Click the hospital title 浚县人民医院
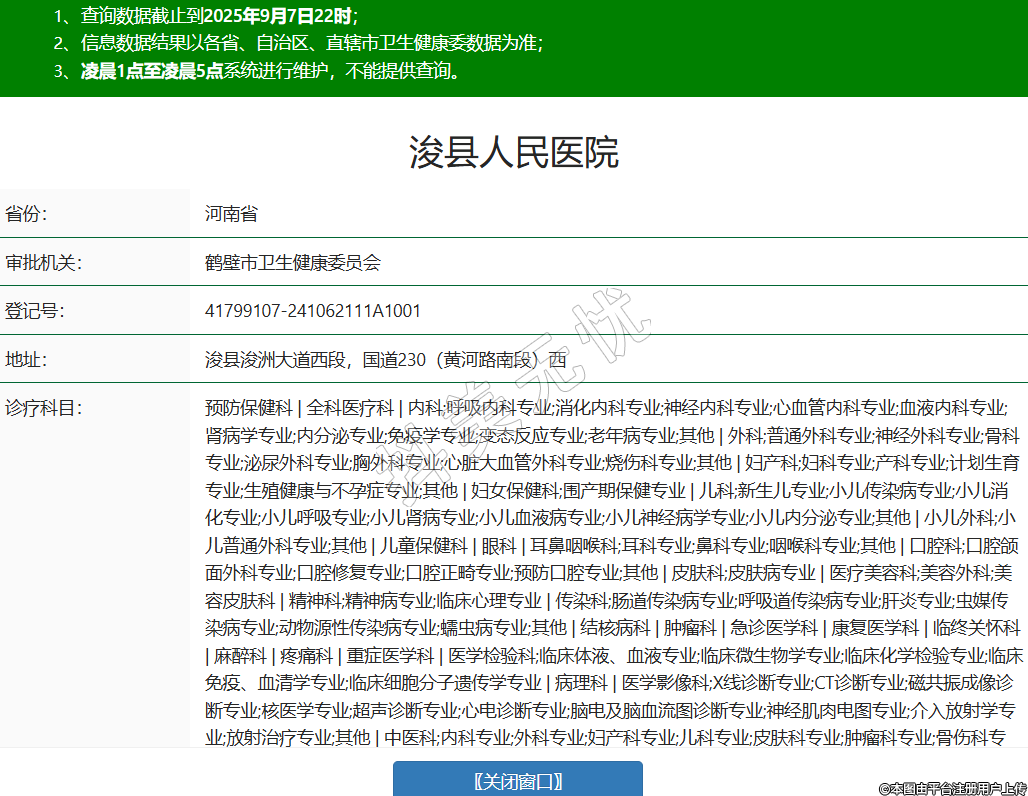This screenshot has height=796, width=1028. (514, 152)
